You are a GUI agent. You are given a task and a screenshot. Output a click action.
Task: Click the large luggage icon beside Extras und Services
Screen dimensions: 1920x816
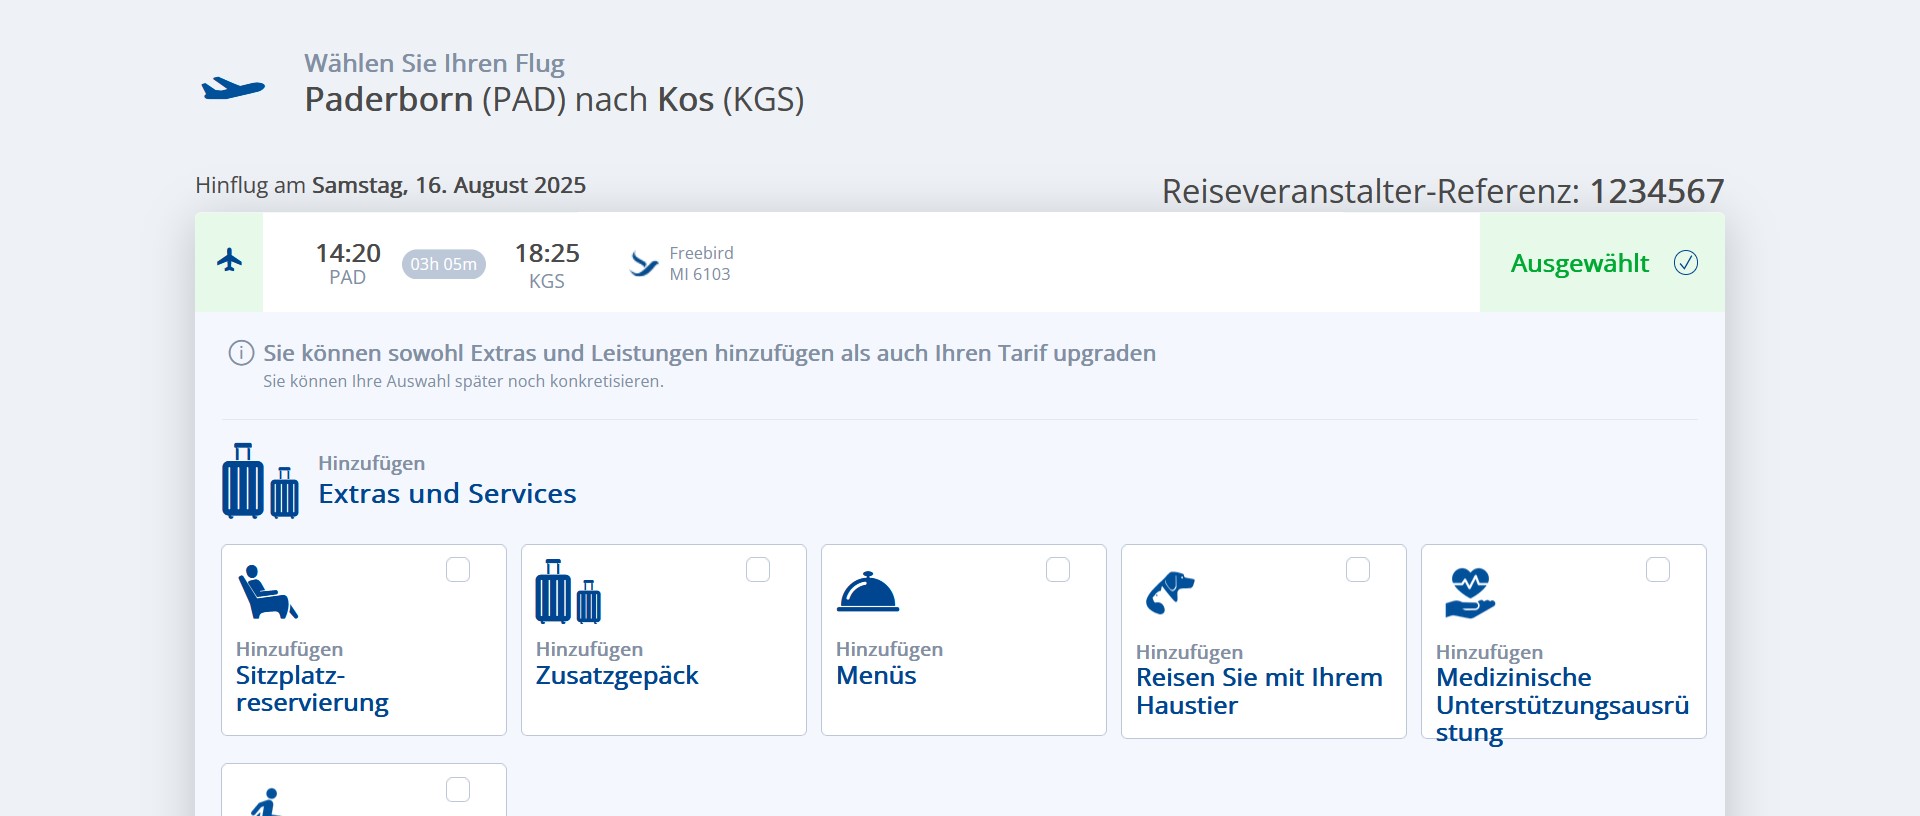260,481
